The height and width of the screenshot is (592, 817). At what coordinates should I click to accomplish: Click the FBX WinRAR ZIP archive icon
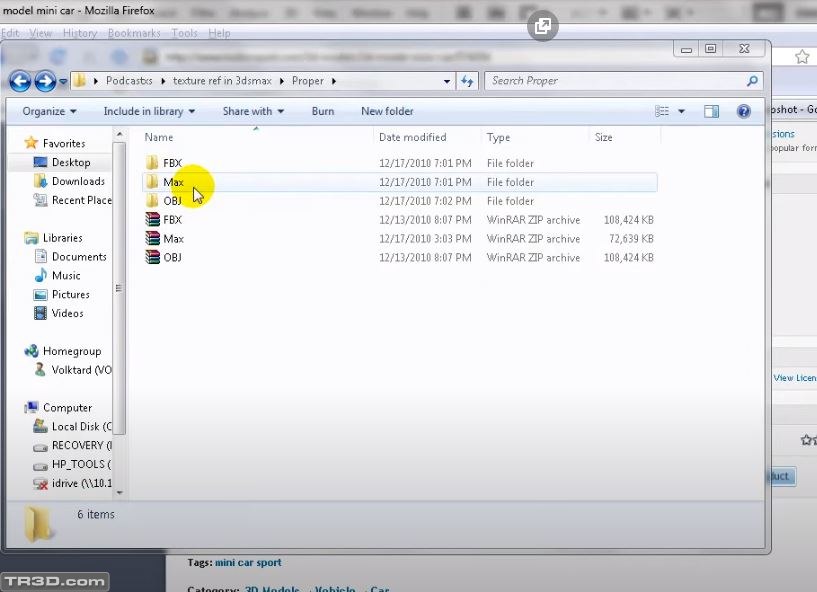(x=152, y=220)
